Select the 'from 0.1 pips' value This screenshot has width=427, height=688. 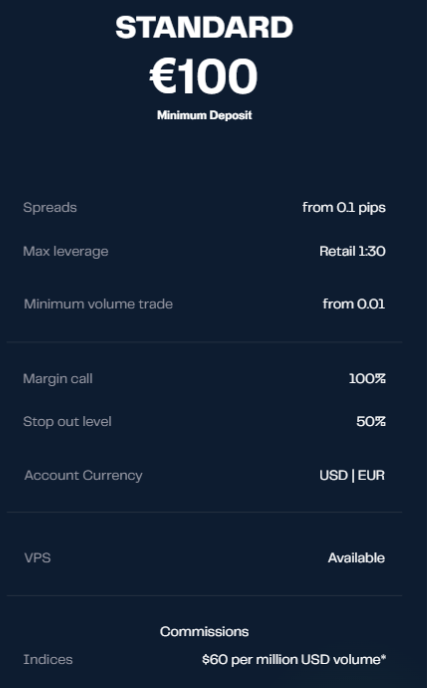point(344,208)
